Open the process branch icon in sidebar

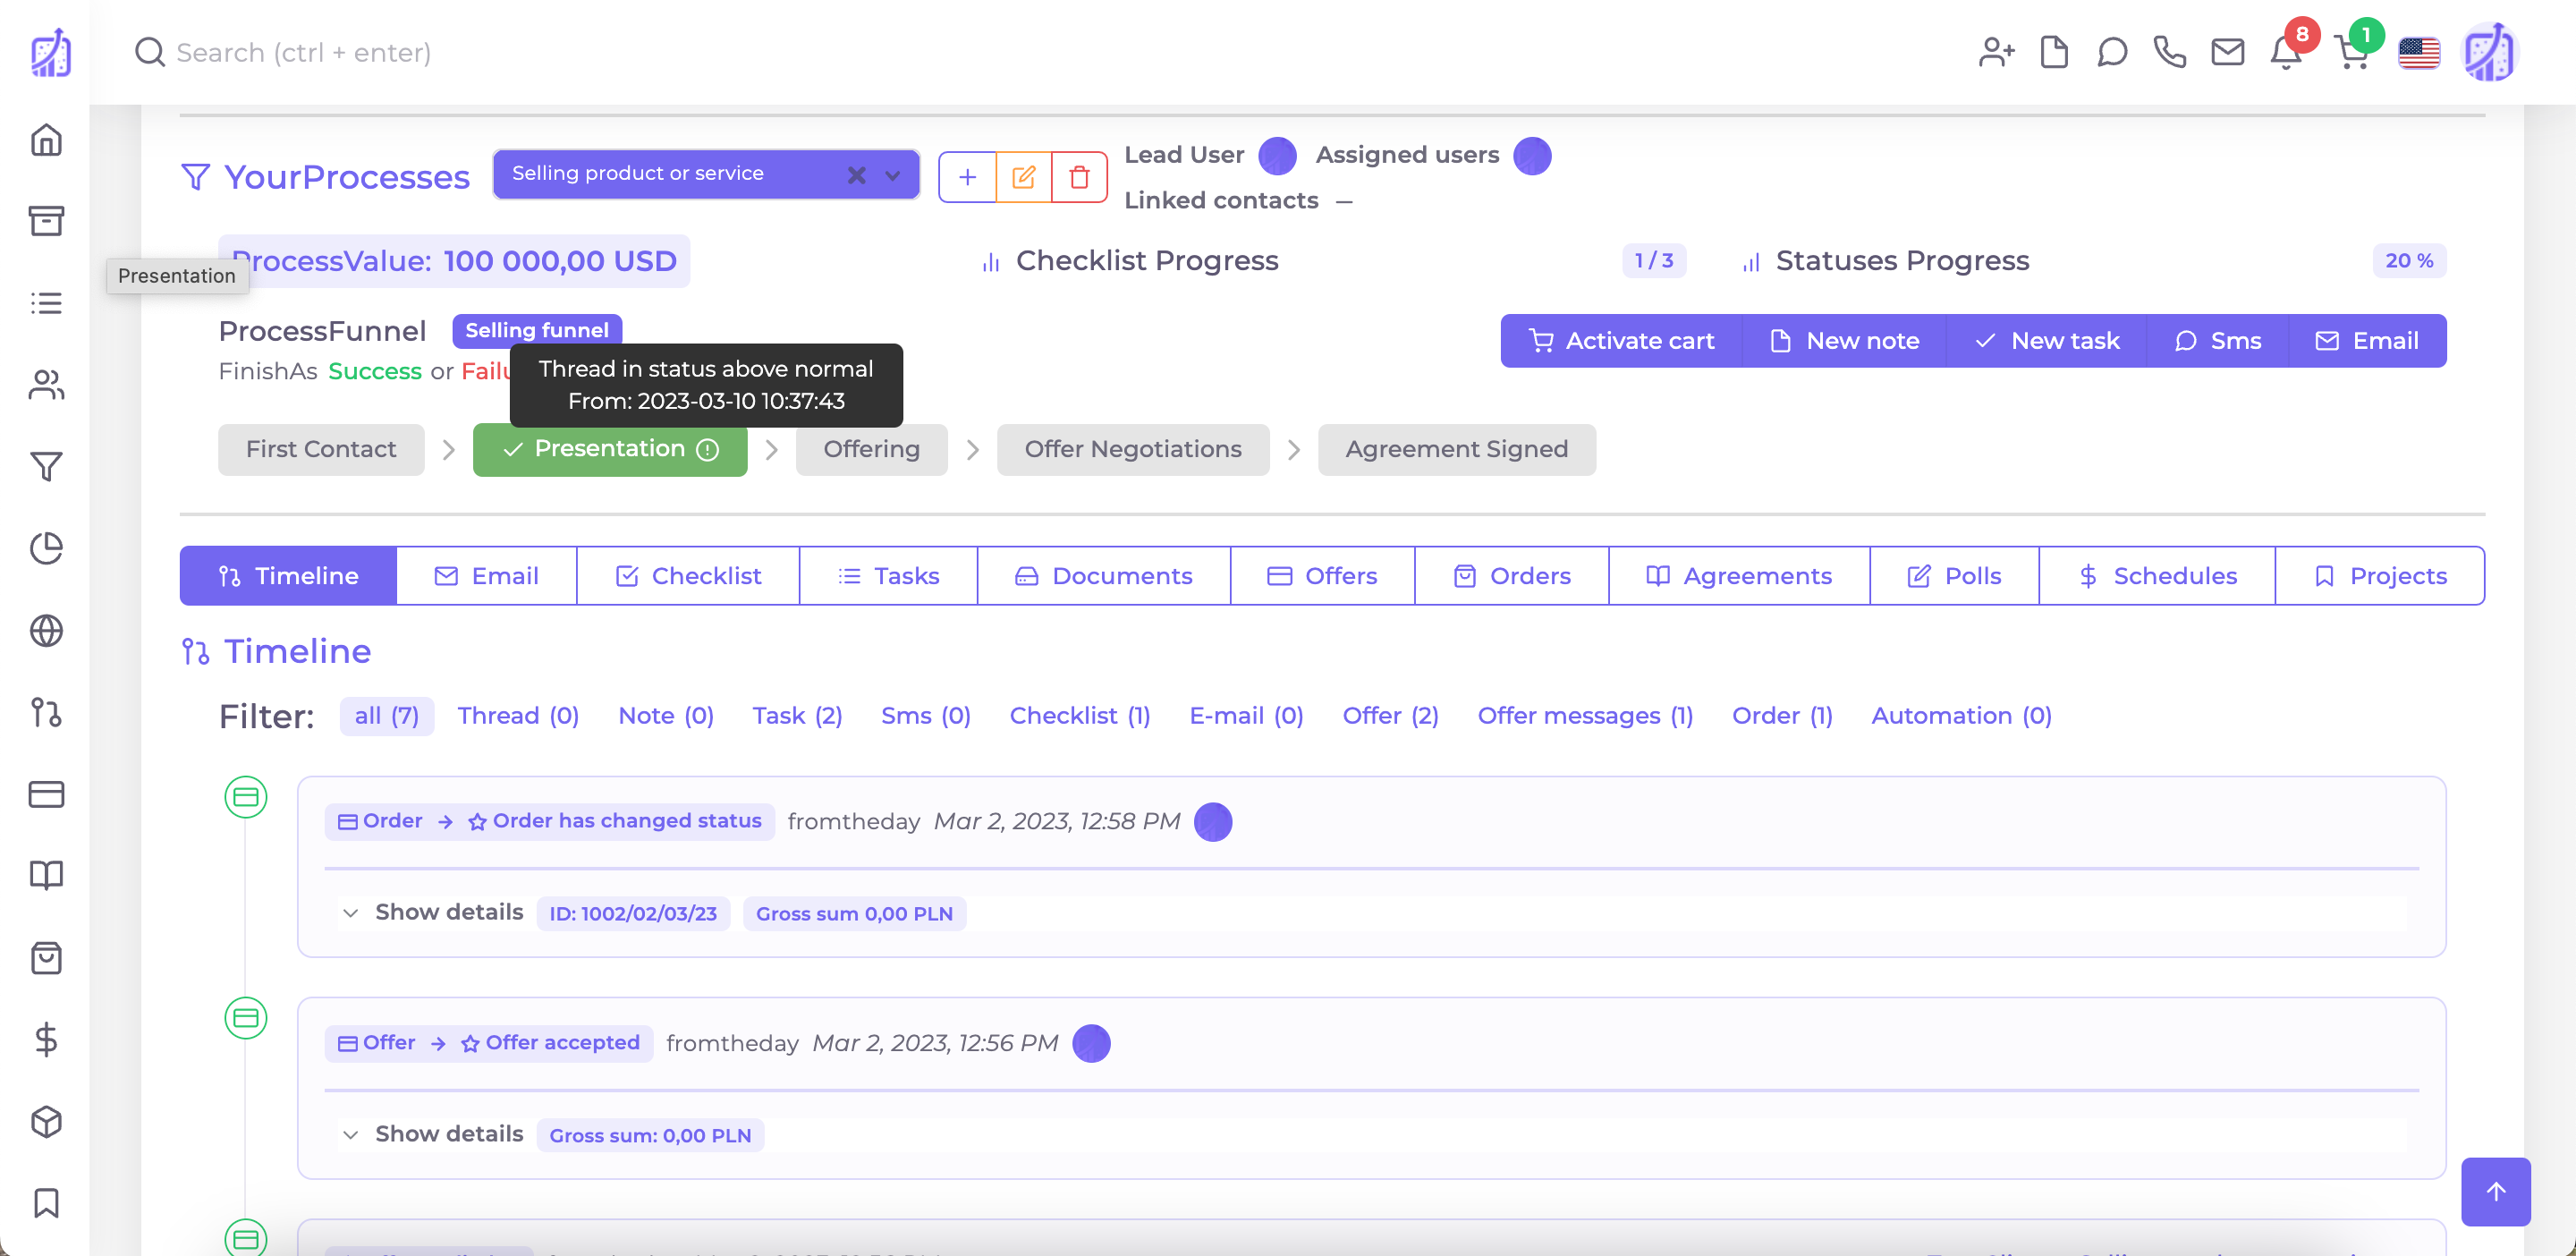pos(46,712)
